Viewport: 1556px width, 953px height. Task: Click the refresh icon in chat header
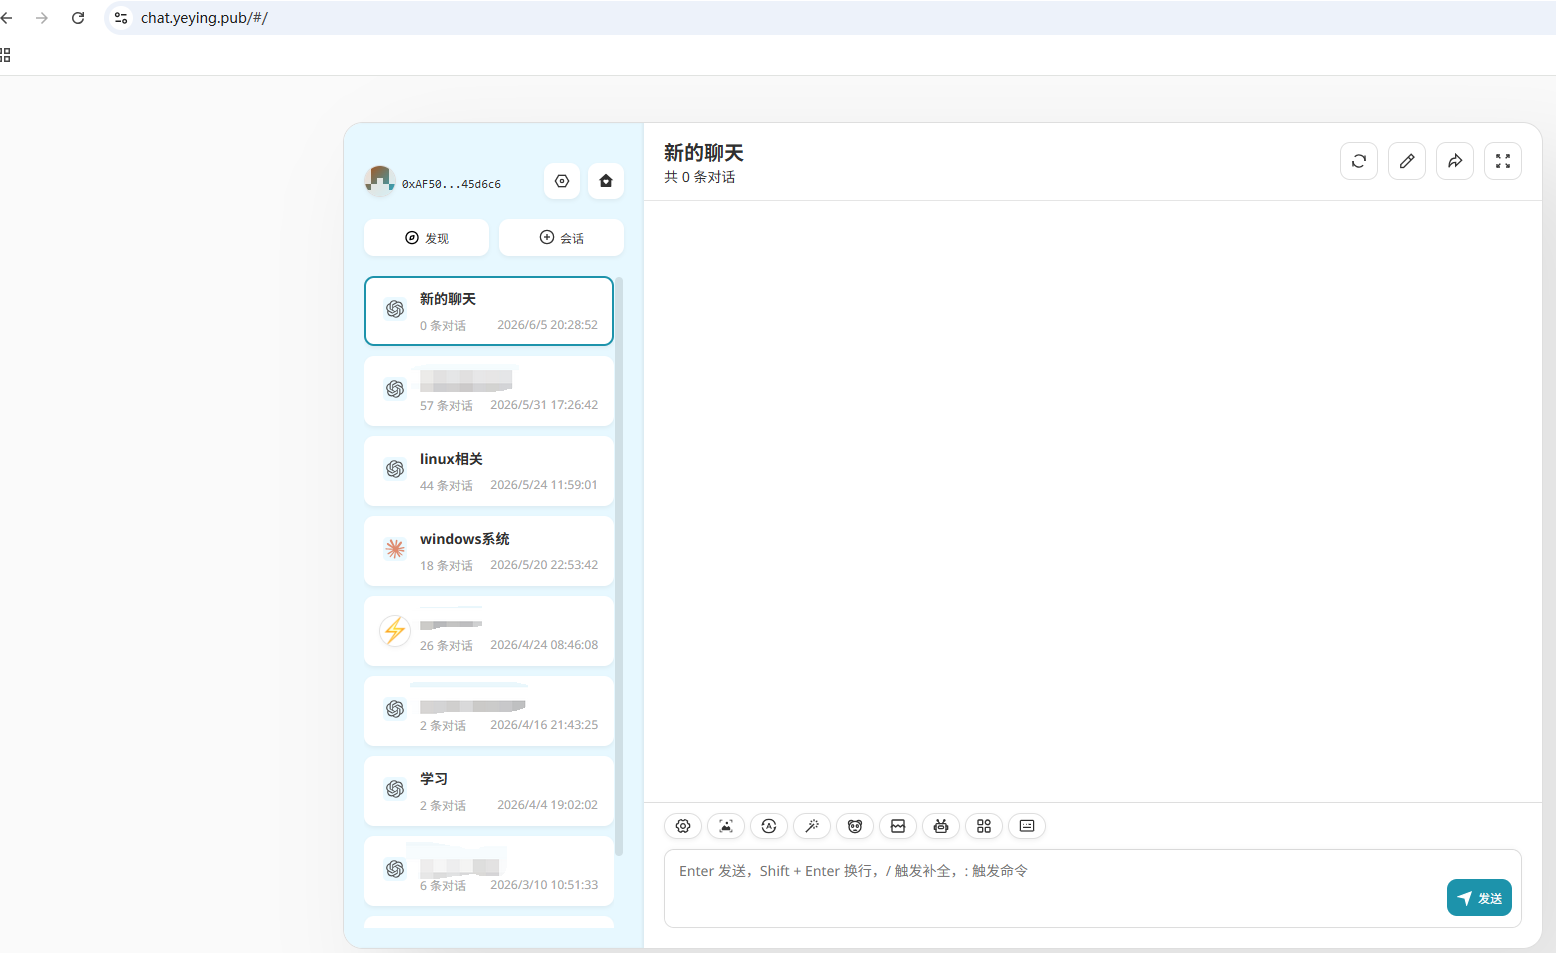click(x=1359, y=161)
